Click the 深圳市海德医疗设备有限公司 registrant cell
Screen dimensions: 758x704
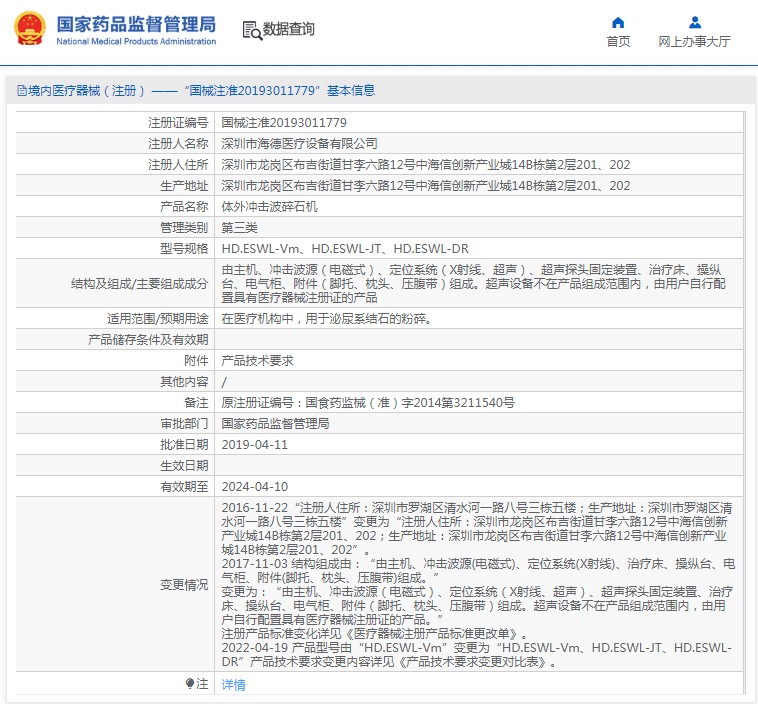479,144
